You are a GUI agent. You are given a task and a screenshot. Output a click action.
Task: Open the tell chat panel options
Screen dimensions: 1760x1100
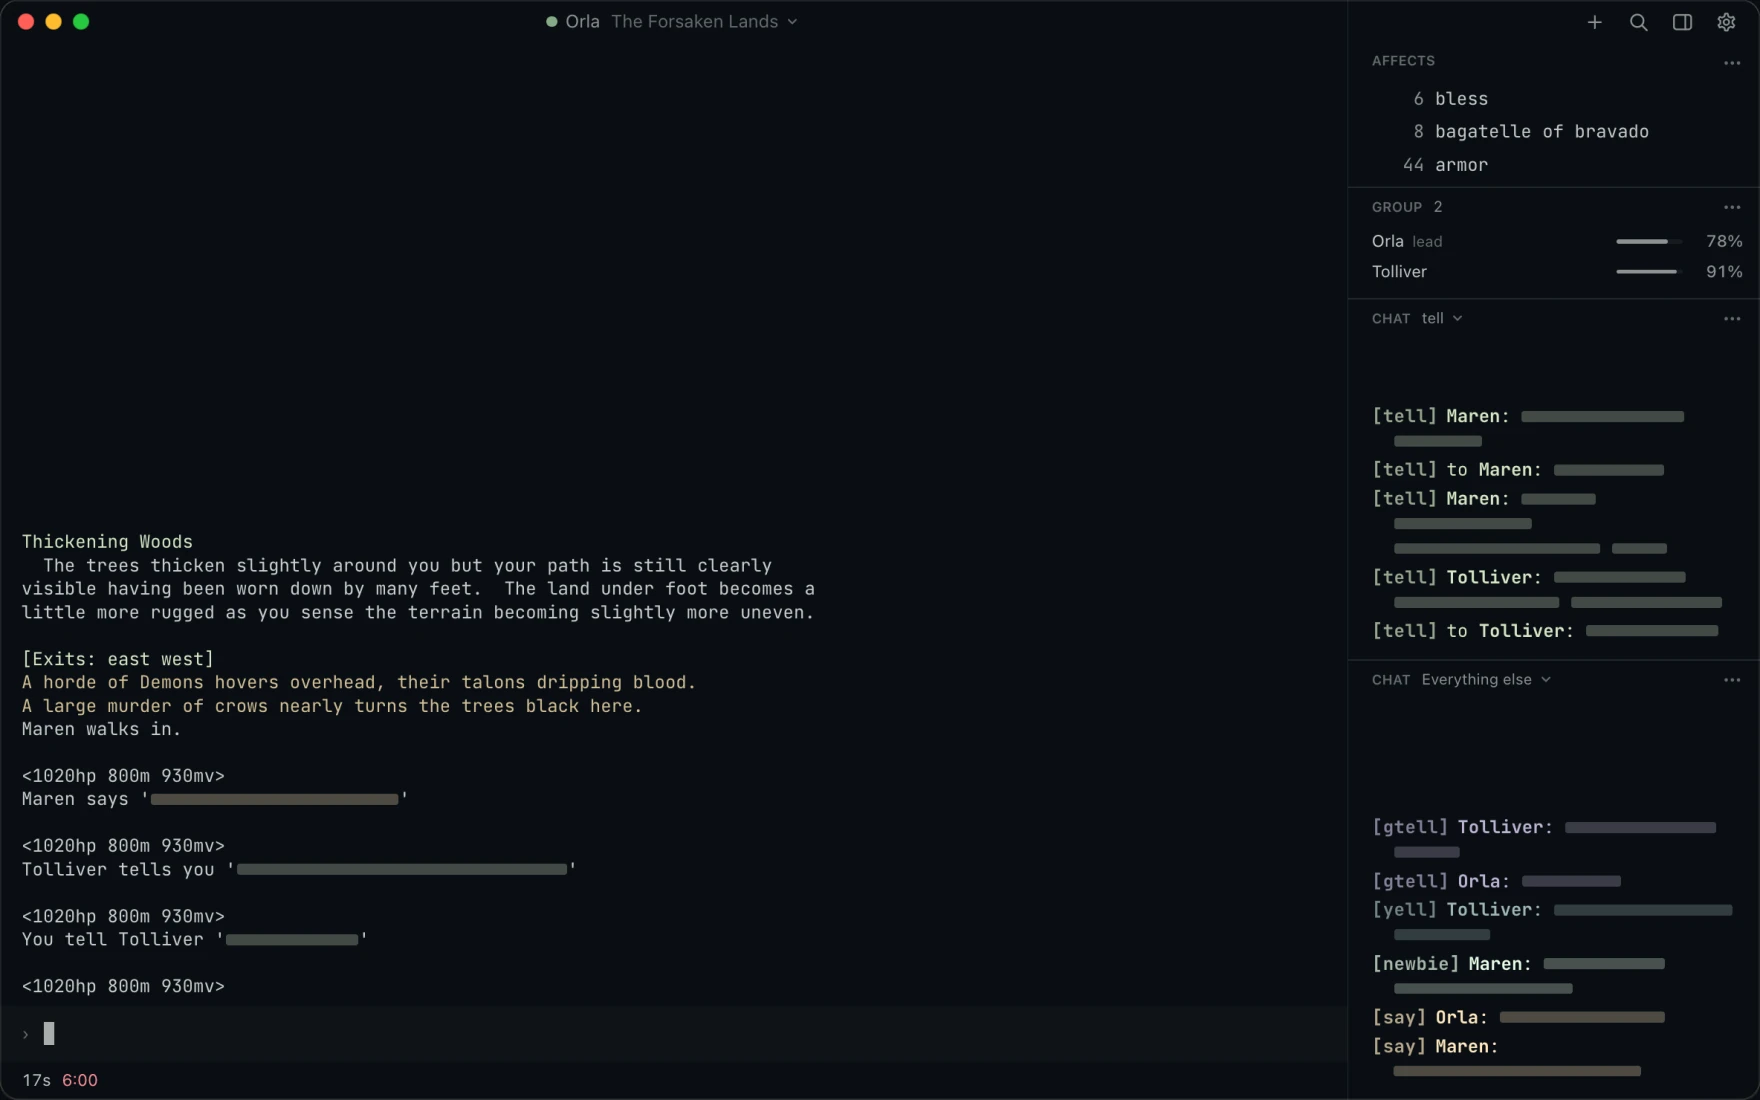pyautogui.click(x=1732, y=318)
